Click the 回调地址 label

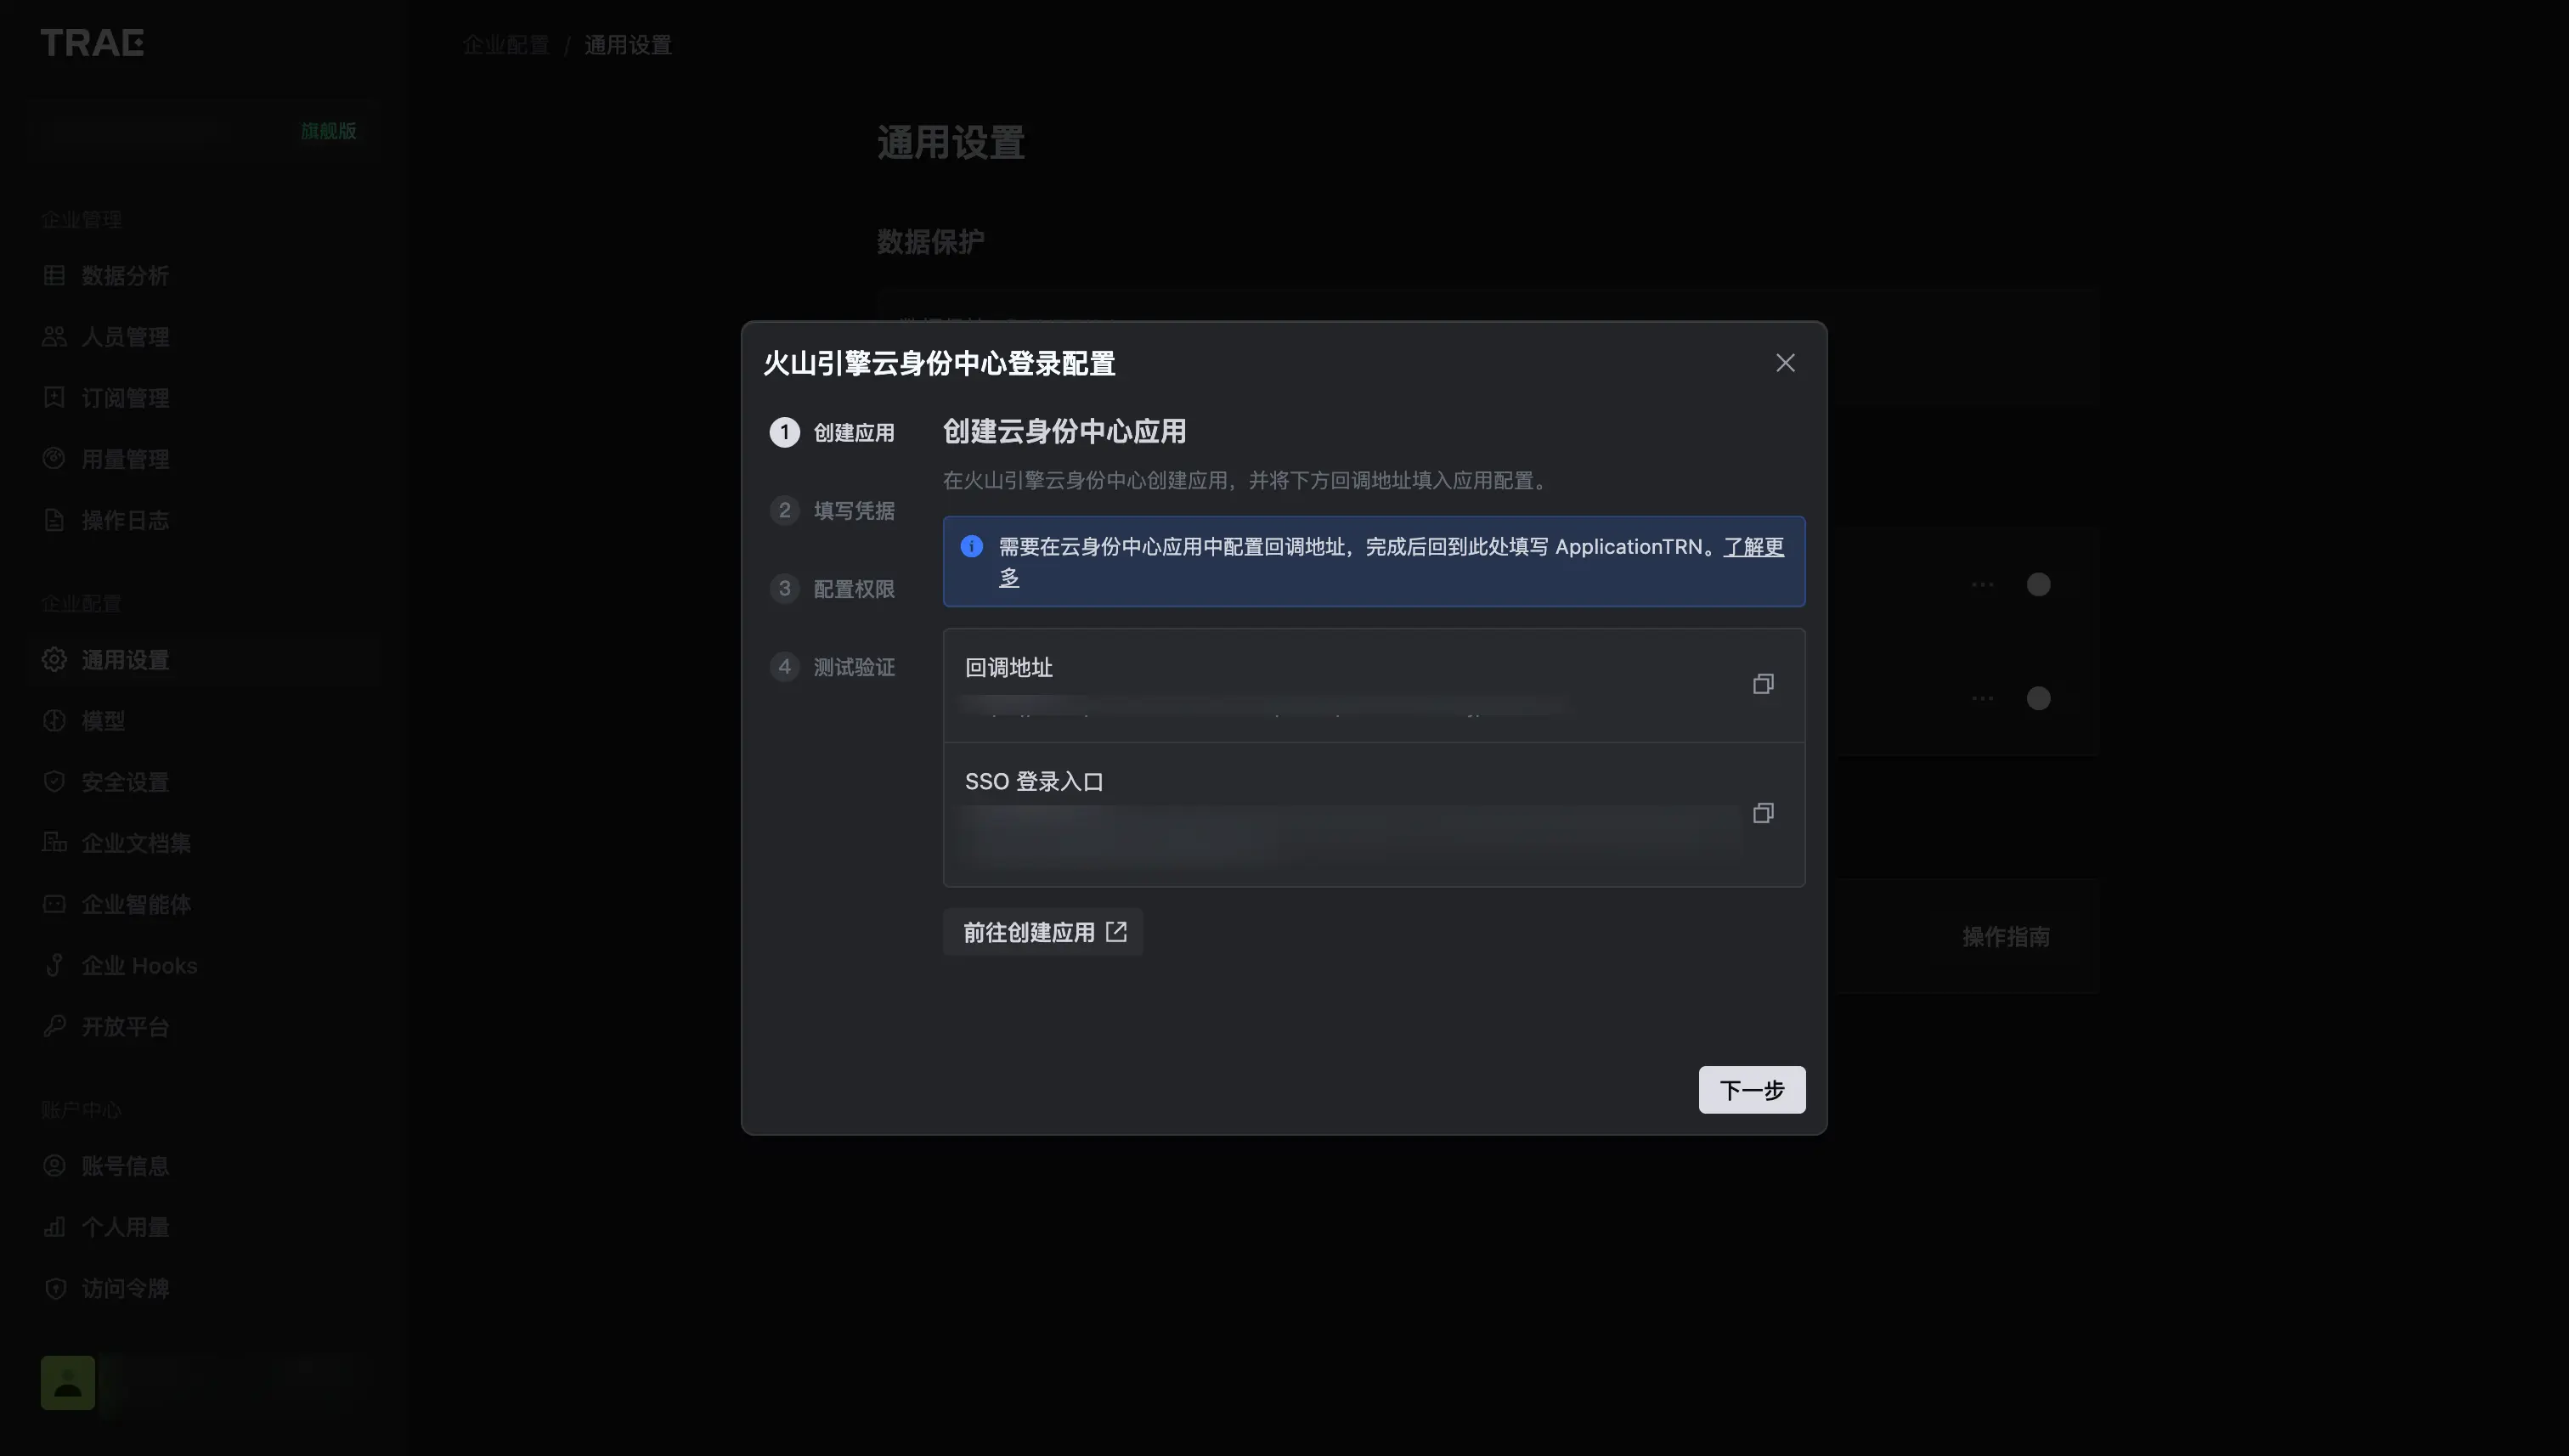tap(1008, 668)
